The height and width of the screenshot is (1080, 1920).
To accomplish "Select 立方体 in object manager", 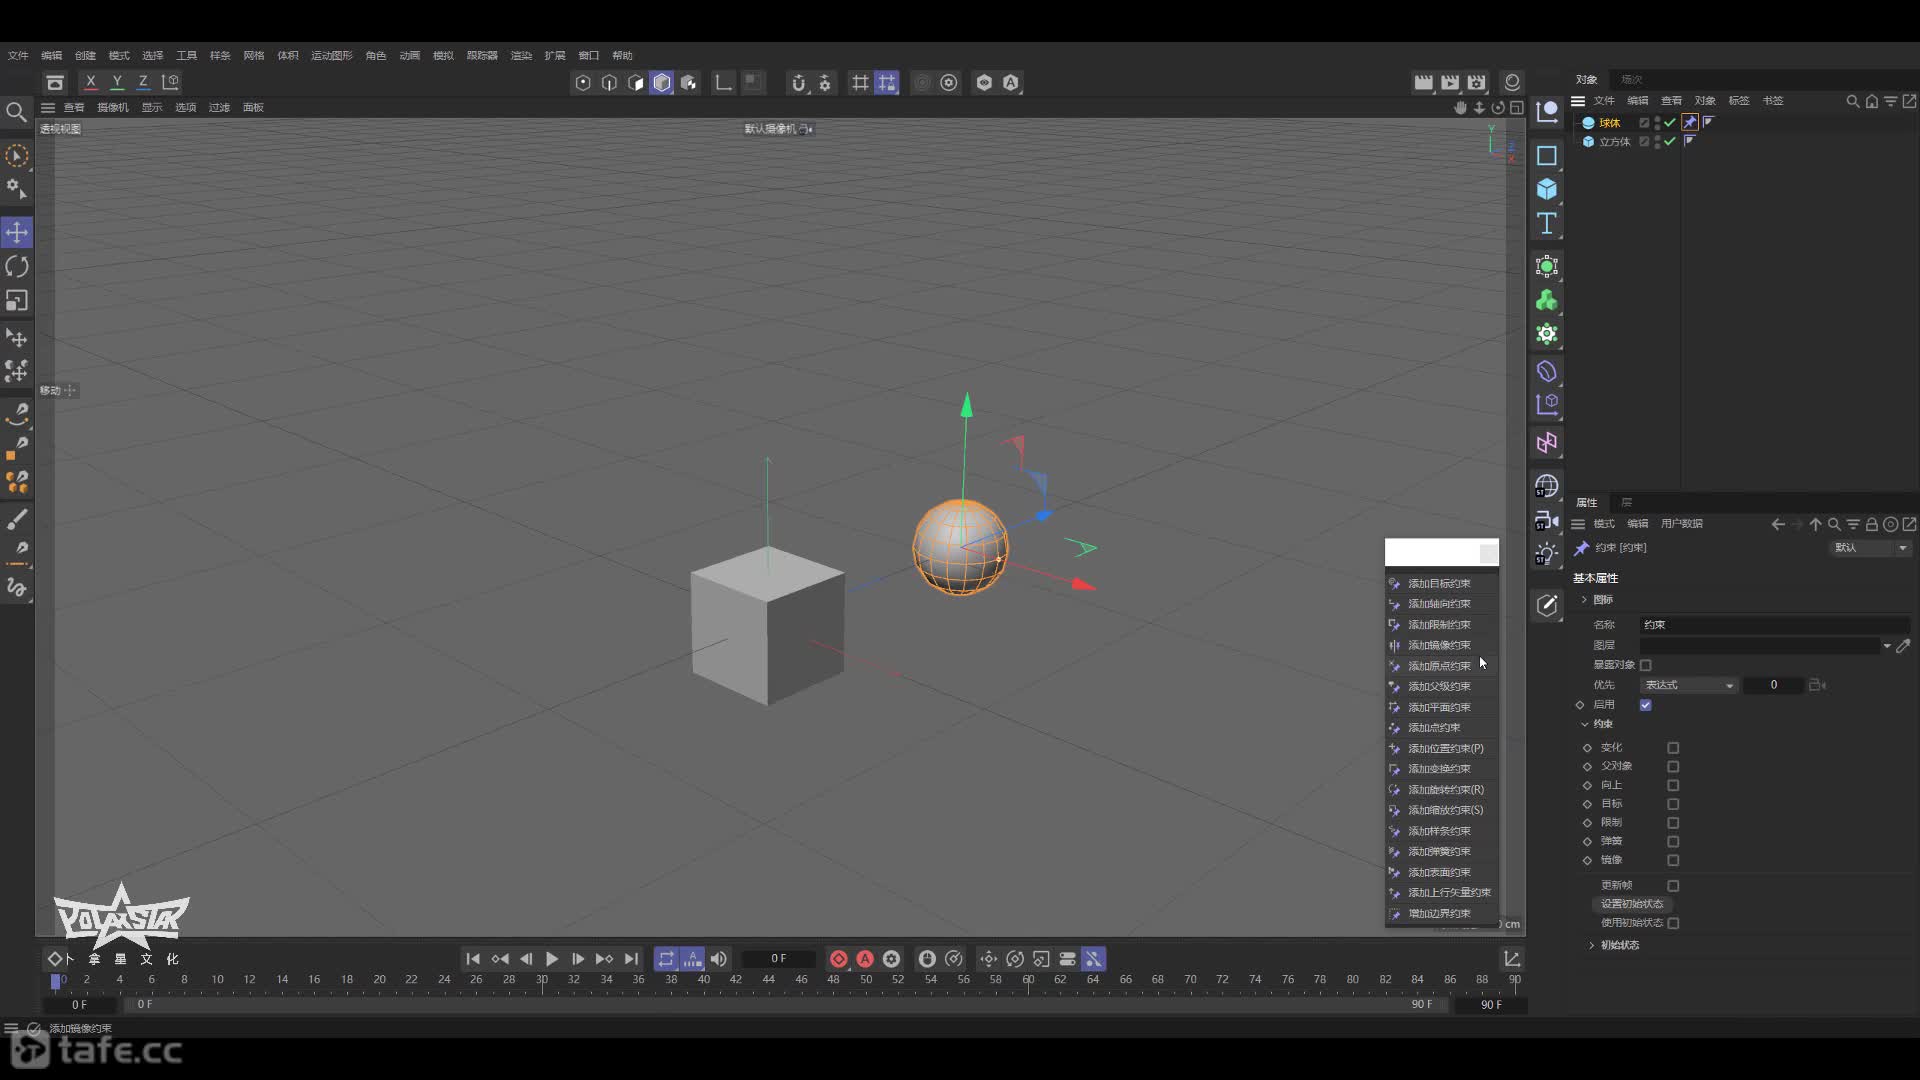I will (1614, 142).
